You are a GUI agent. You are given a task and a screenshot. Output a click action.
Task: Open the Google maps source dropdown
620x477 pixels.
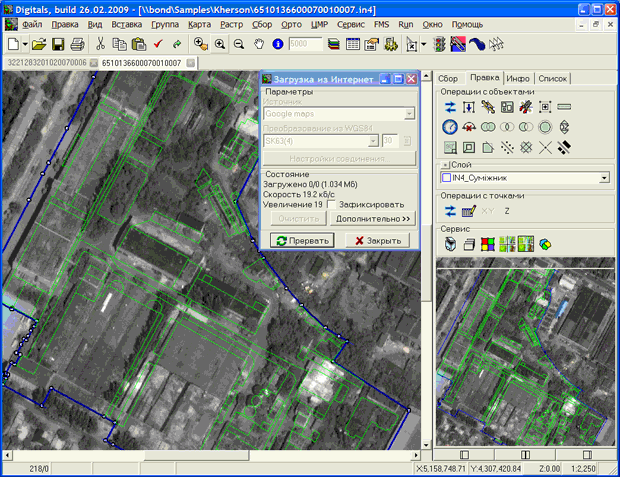click(409, 114)
